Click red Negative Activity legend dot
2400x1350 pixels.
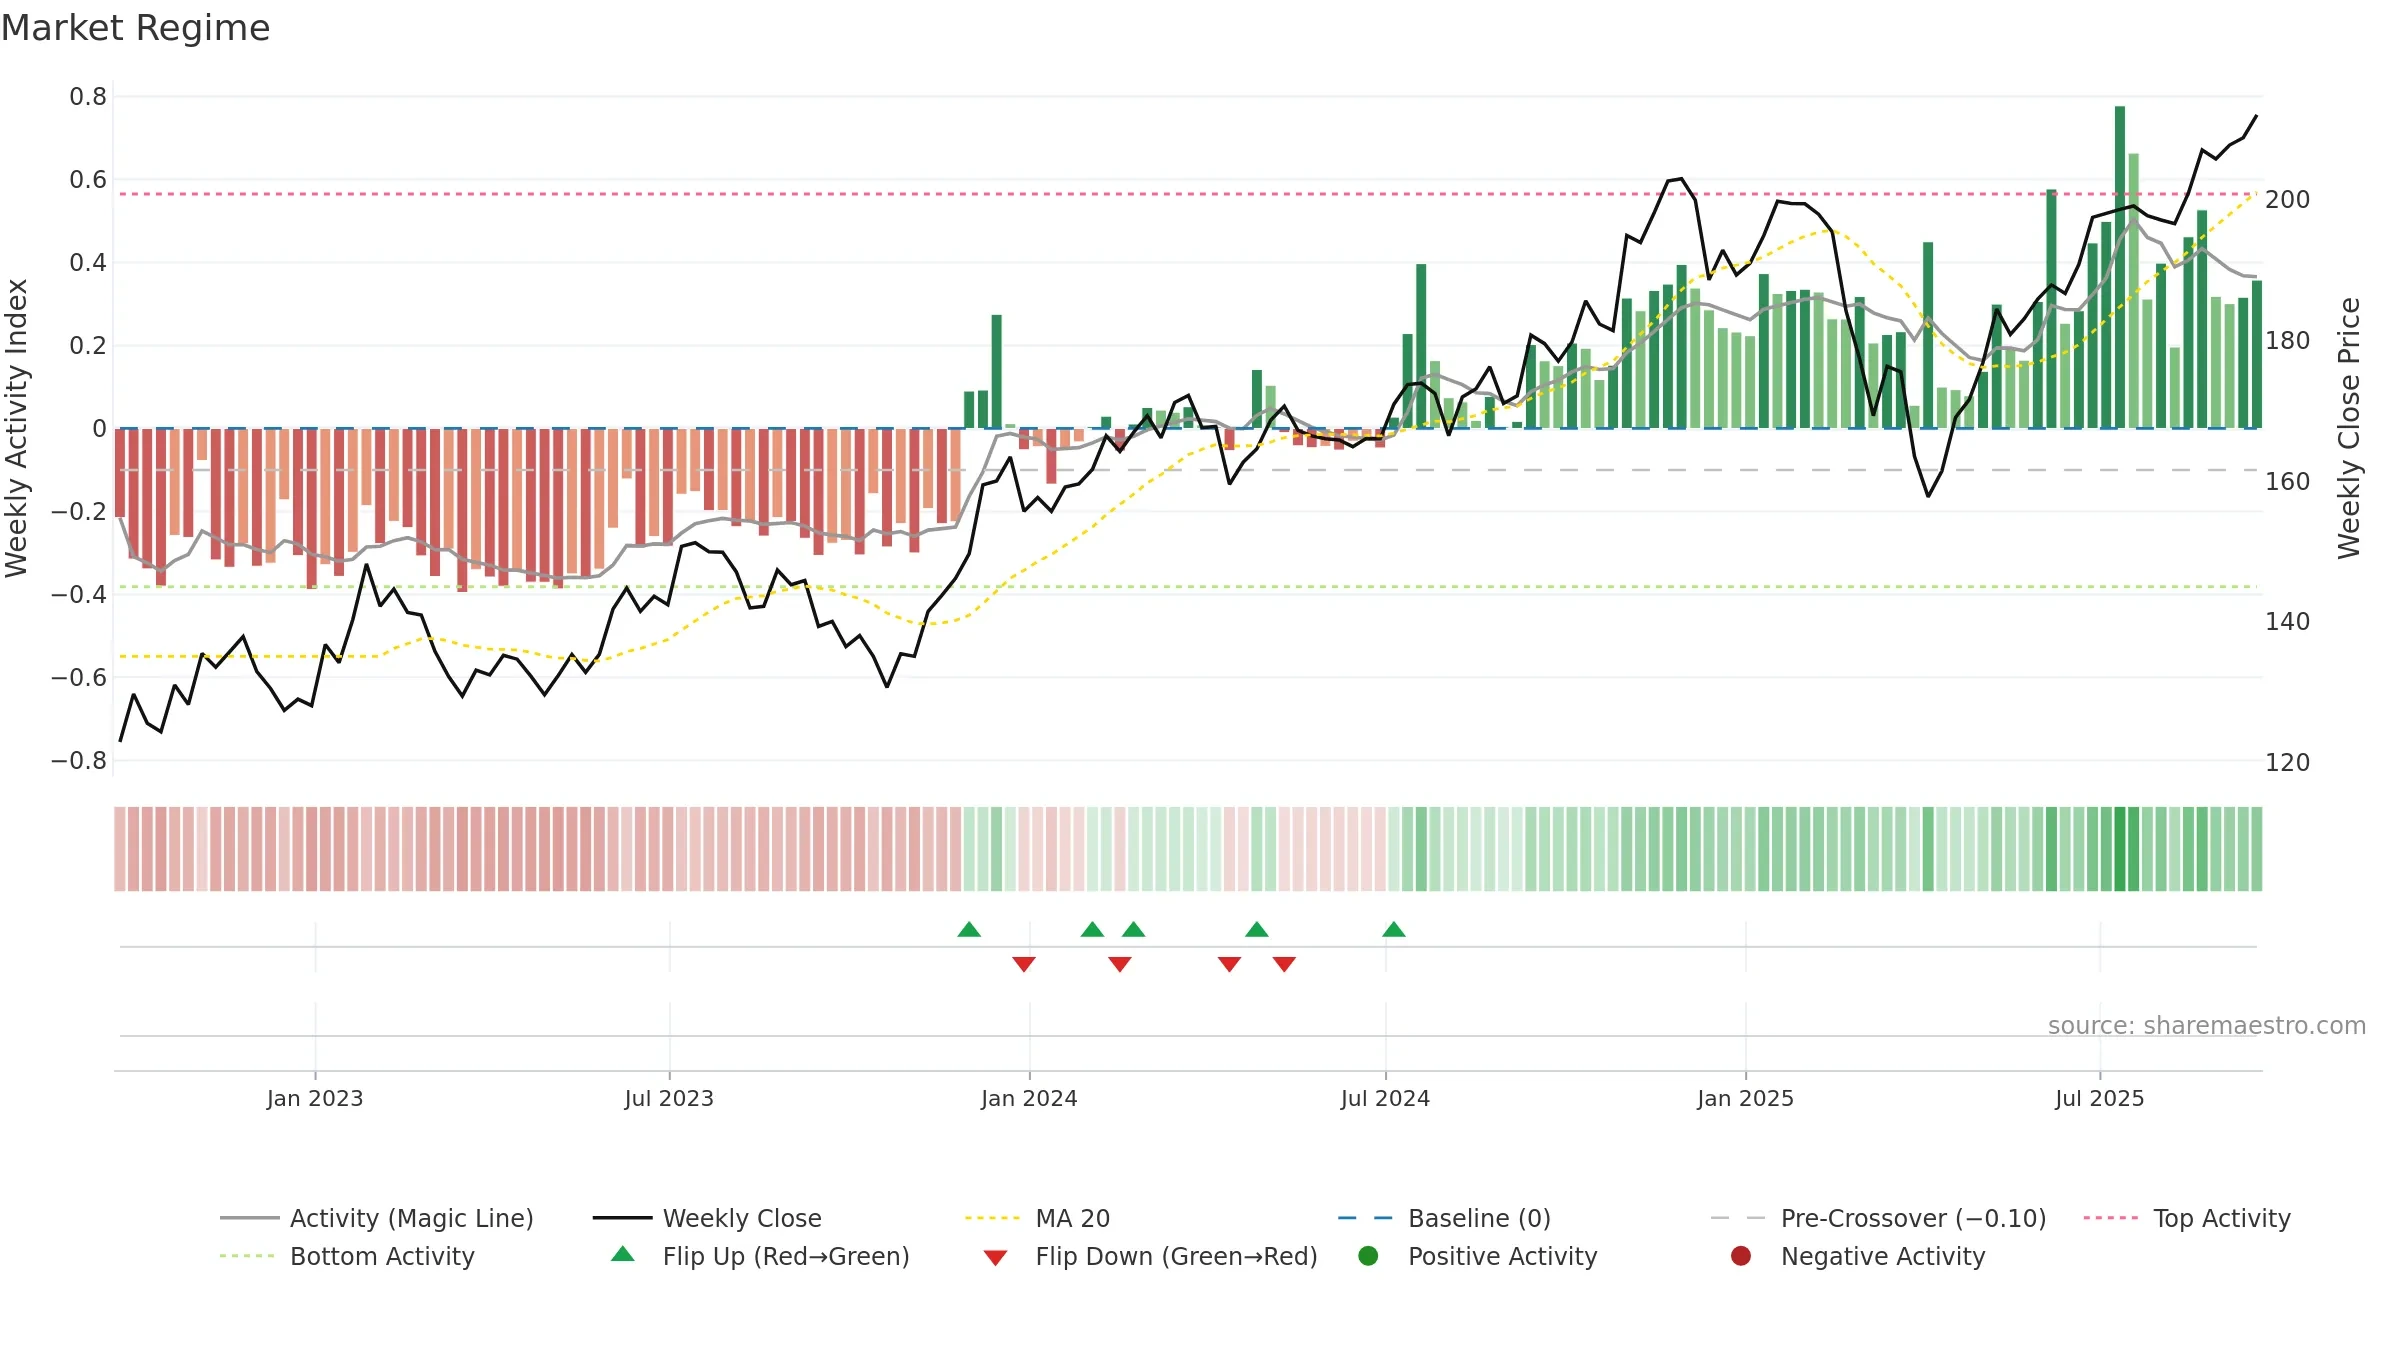tap(1741, 1256)
